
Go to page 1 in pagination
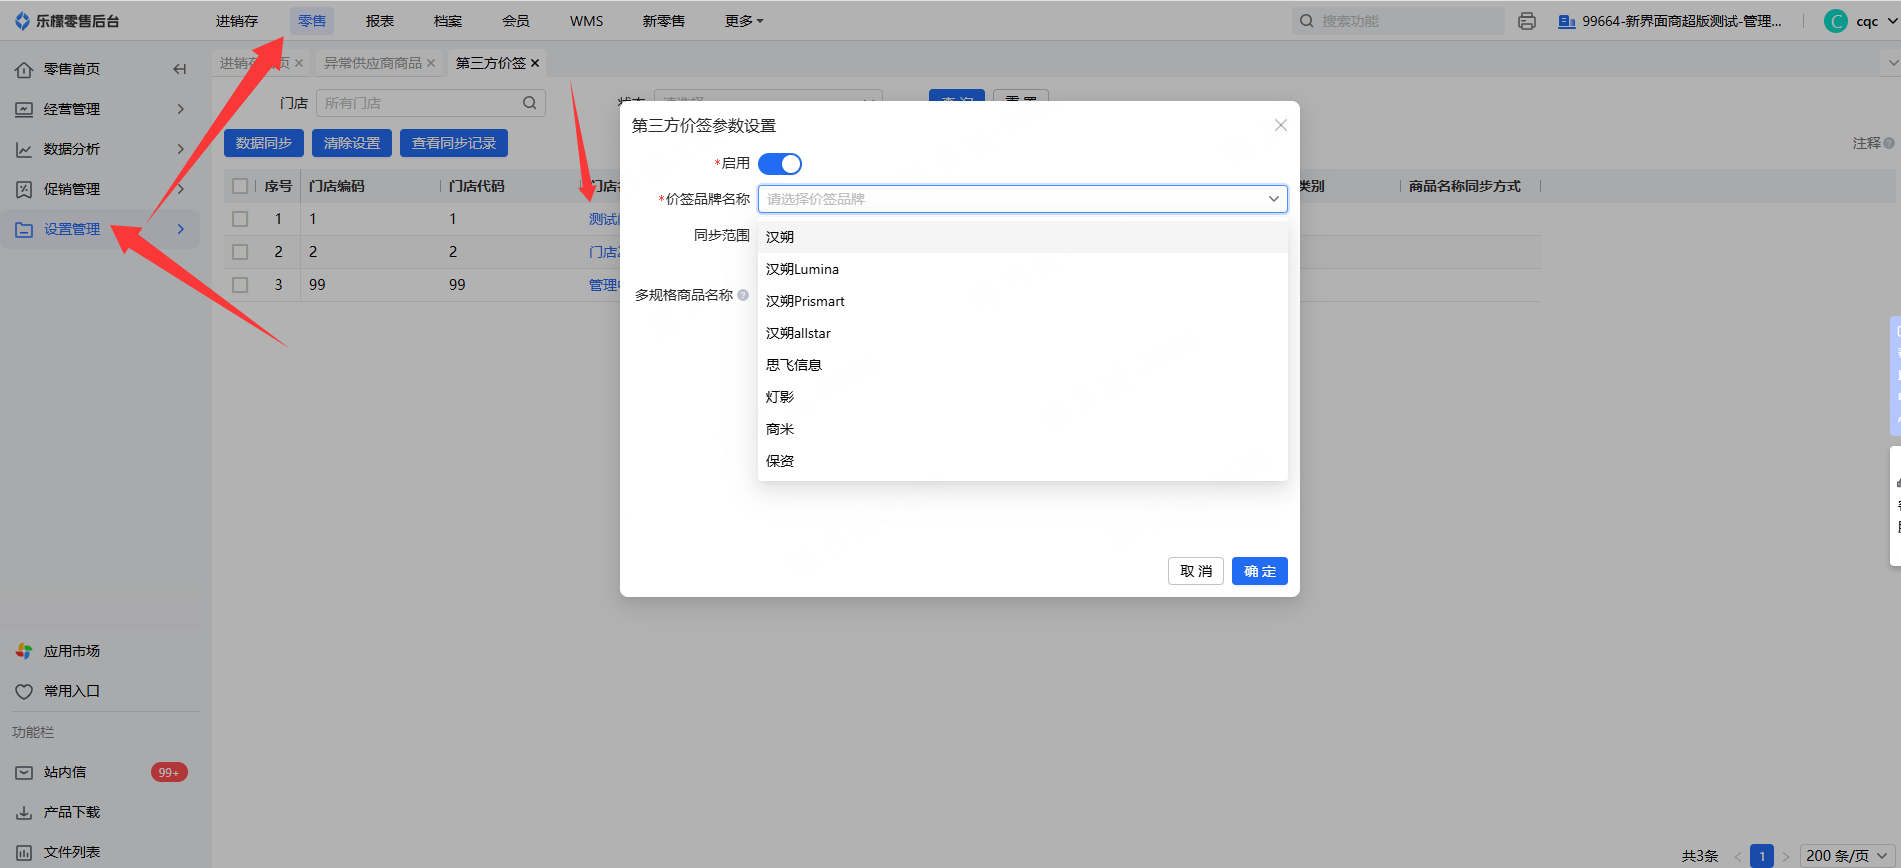[1762, 856]
